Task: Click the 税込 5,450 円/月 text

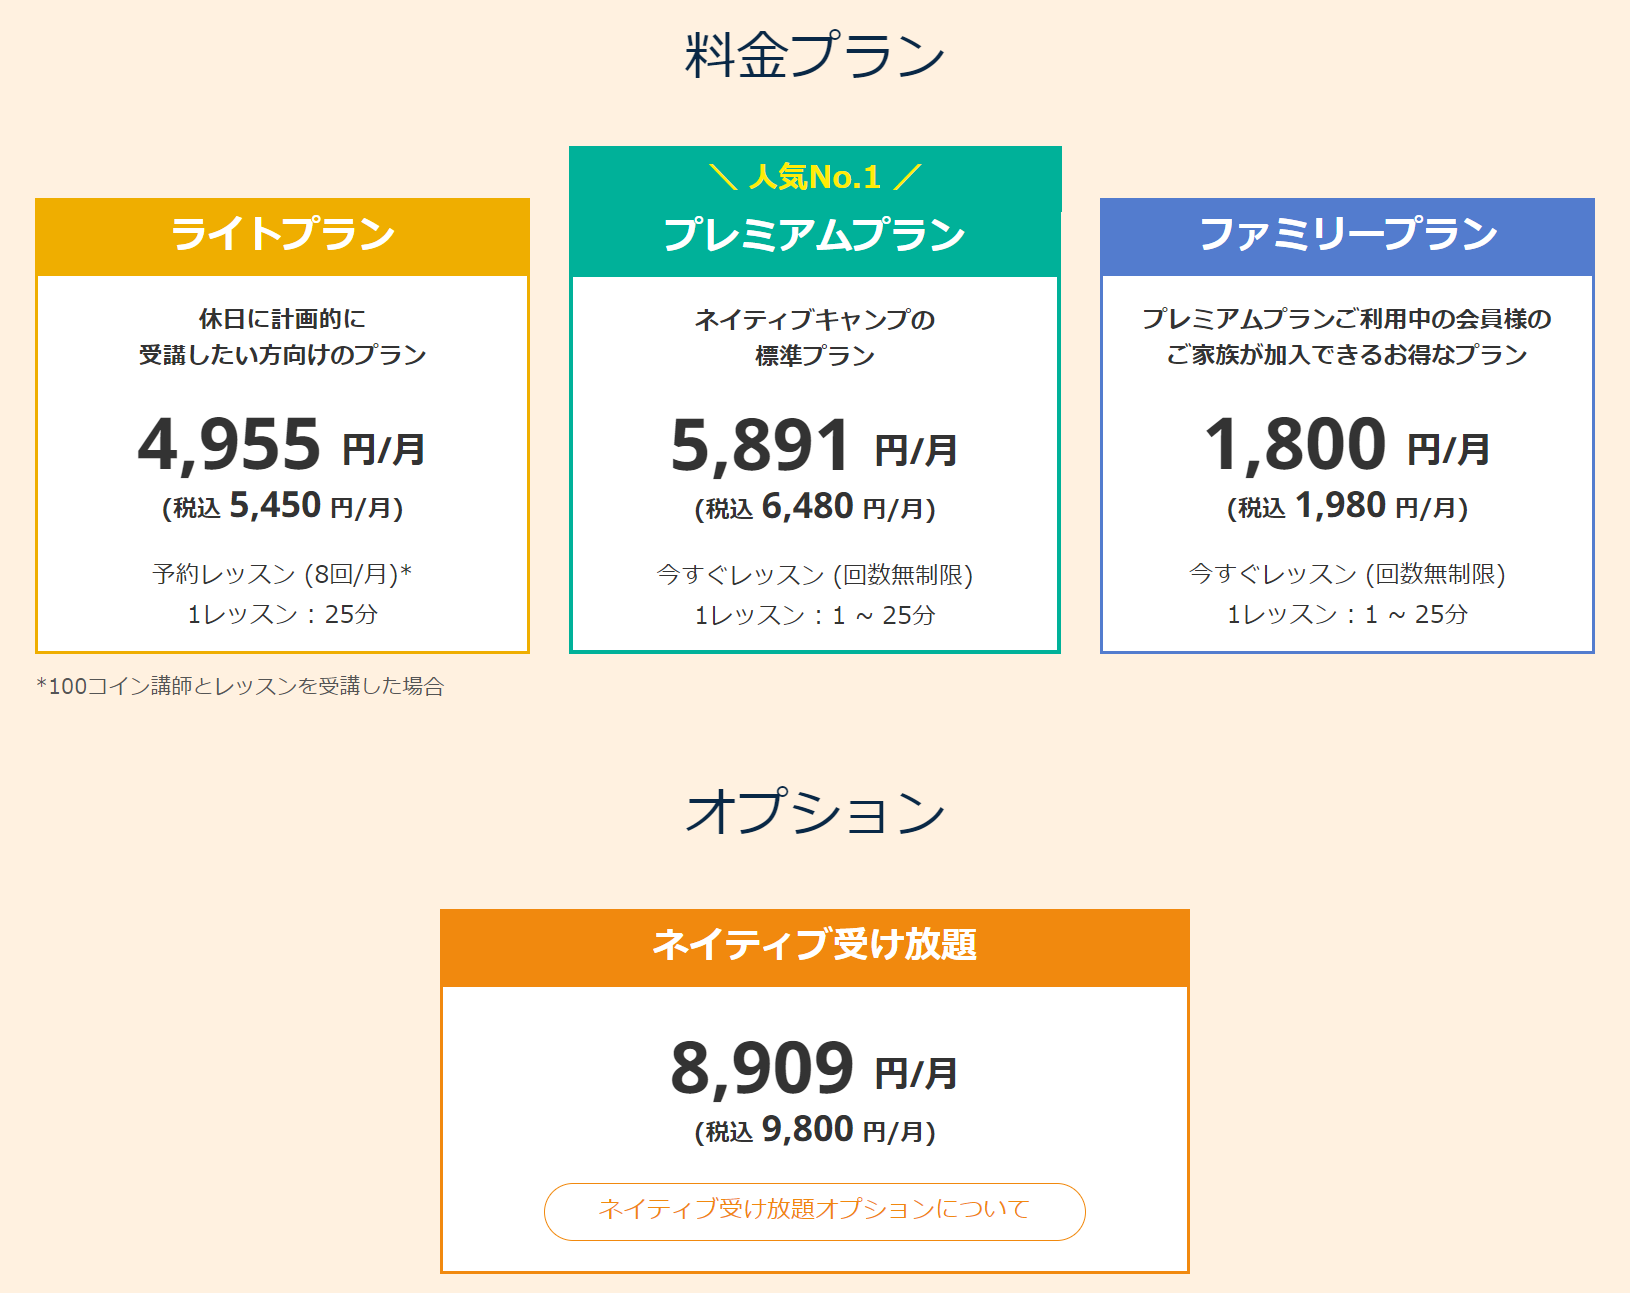Action: pyautogui.click(x=282, y=507)
